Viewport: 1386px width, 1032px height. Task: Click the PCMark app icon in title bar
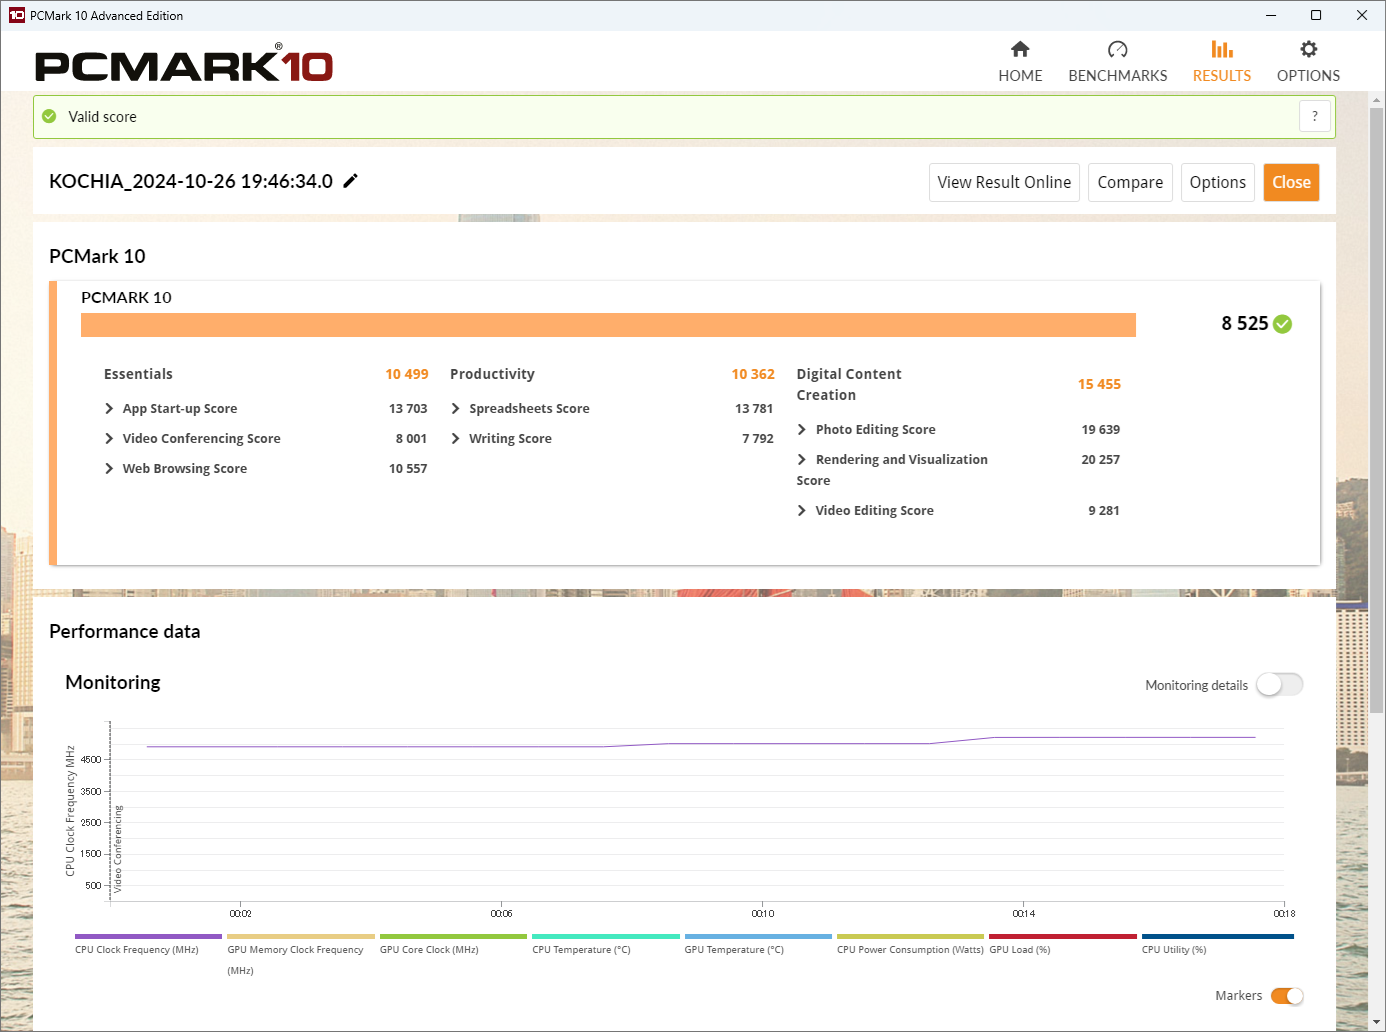[16, 15]
